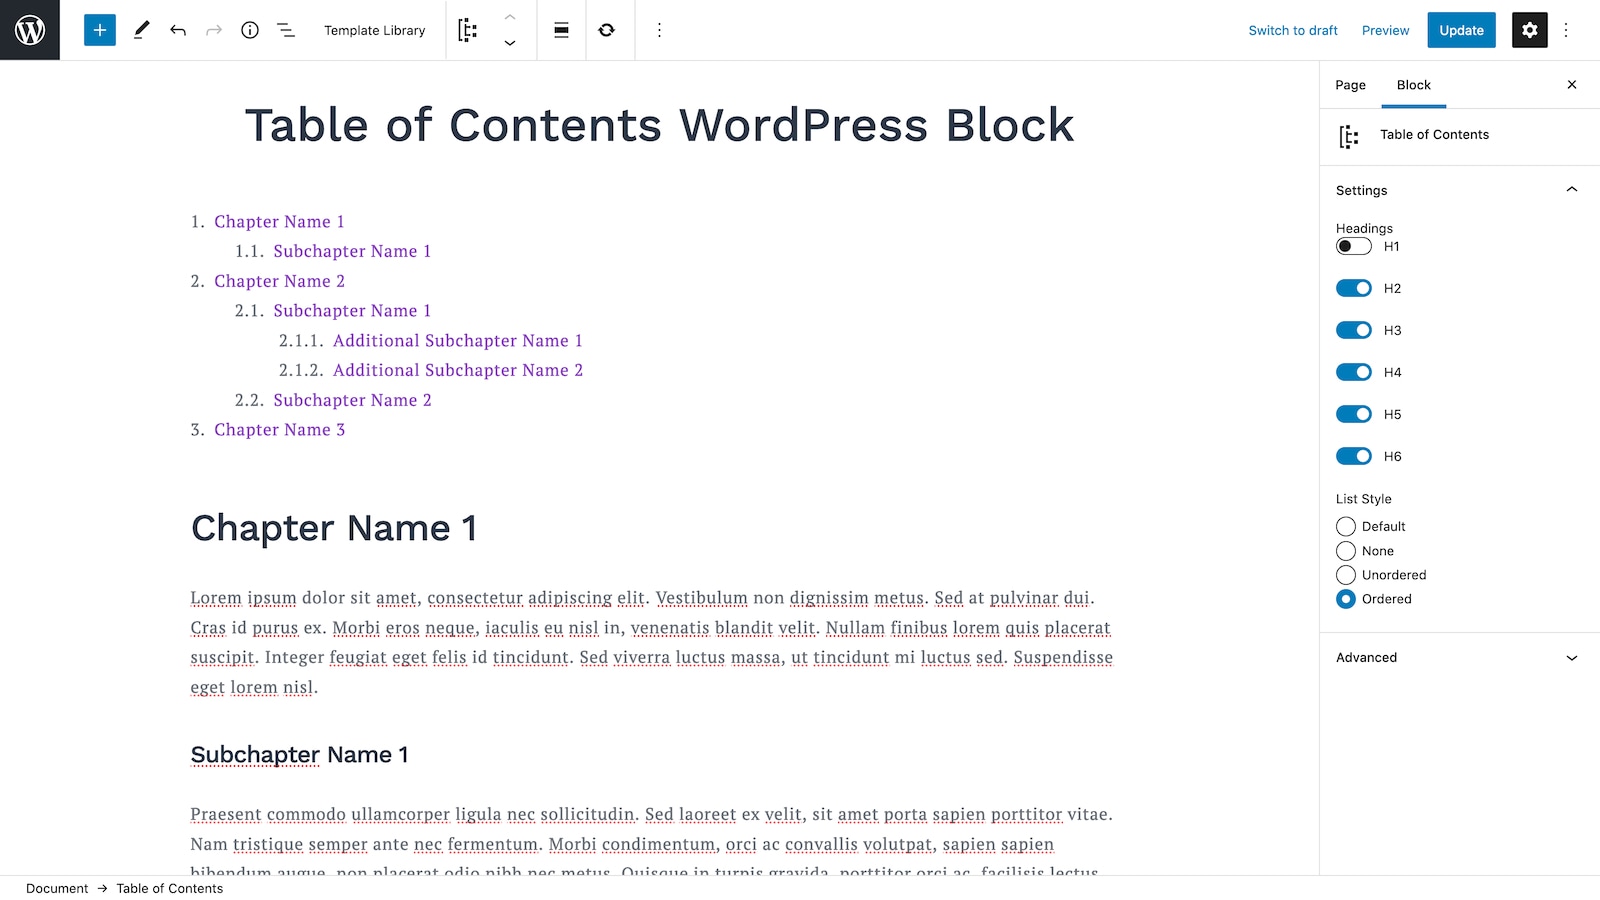
Task: Open the list view outline
Action: (x=286, y=30)
